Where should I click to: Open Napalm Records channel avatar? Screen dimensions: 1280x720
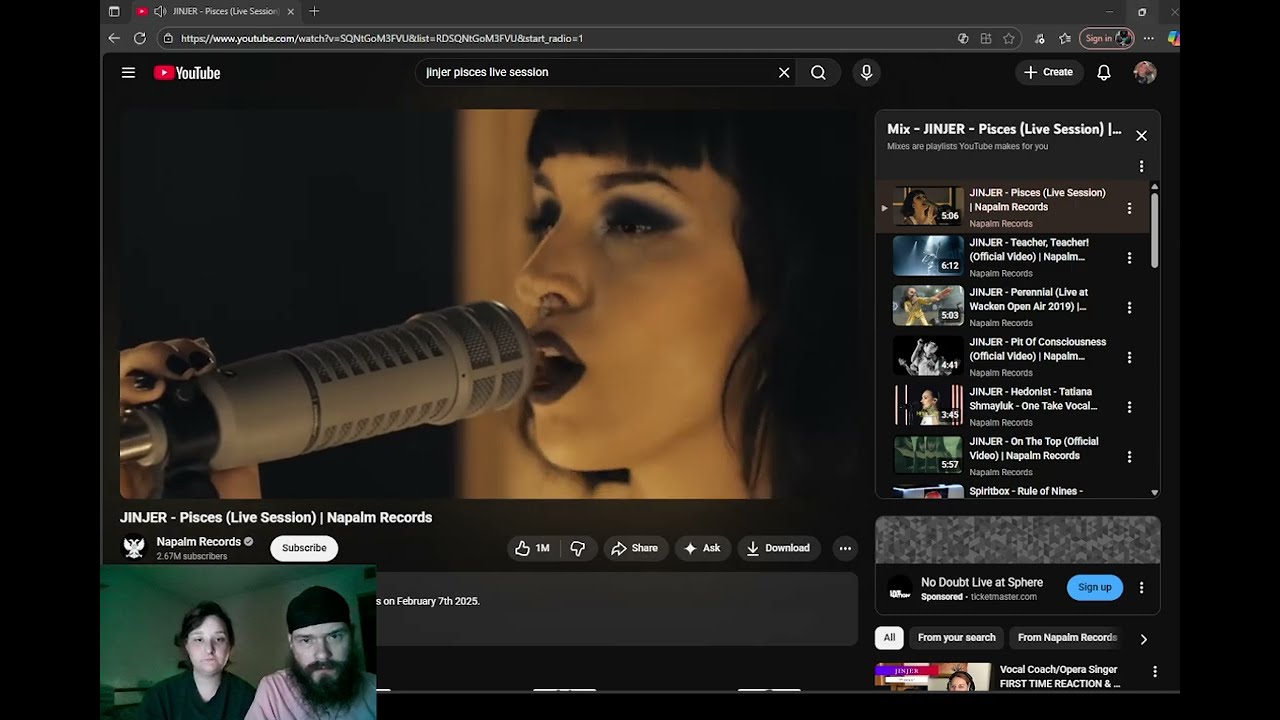[x=134, y=548]
